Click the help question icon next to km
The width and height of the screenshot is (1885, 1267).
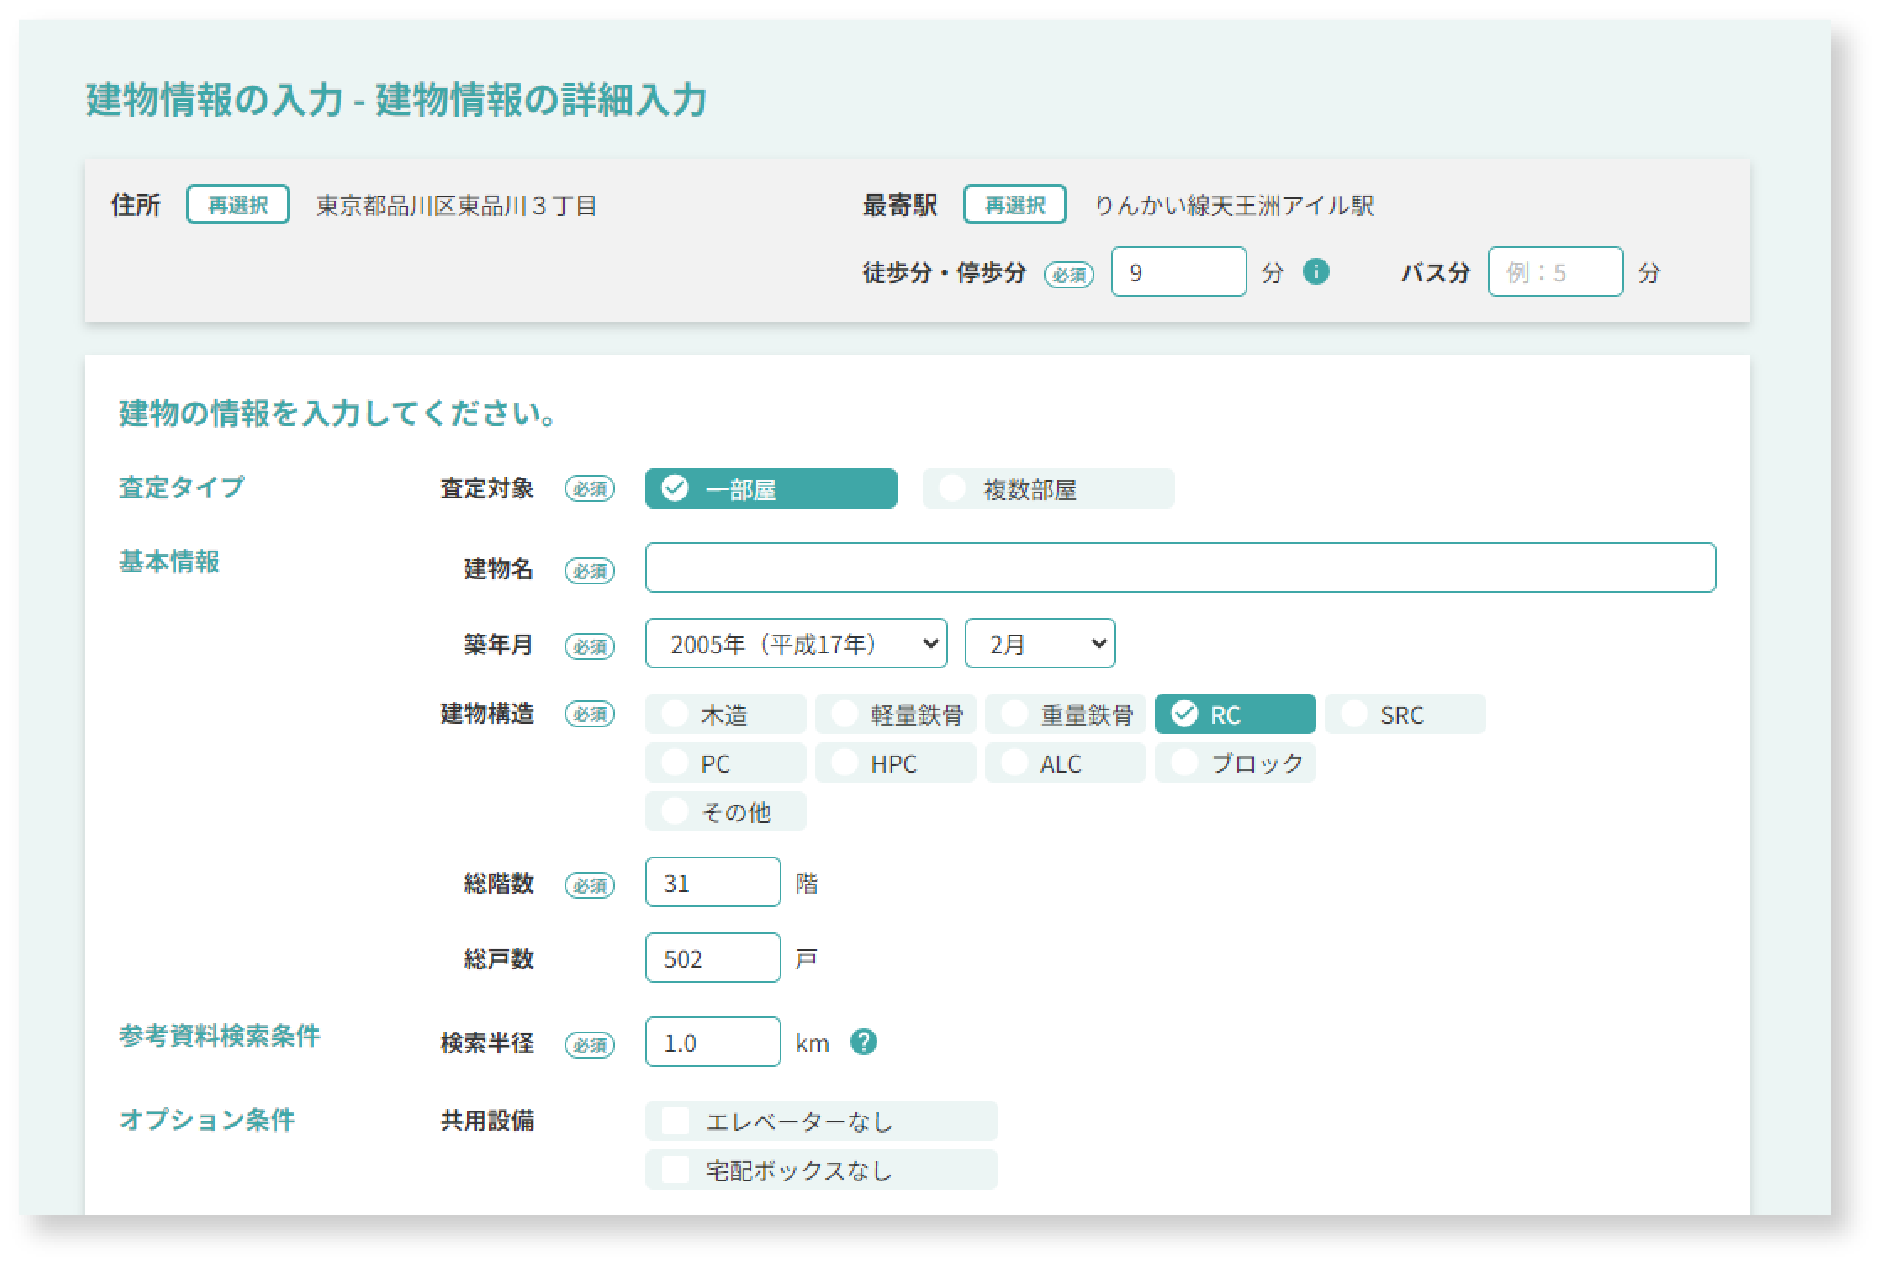coord(863,1042)
